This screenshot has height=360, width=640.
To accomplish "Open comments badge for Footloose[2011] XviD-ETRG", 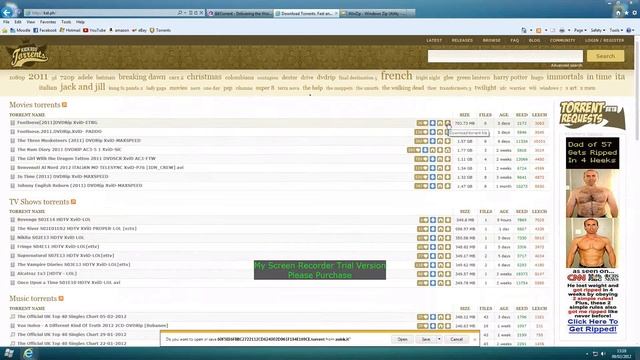I will (422, 123).
